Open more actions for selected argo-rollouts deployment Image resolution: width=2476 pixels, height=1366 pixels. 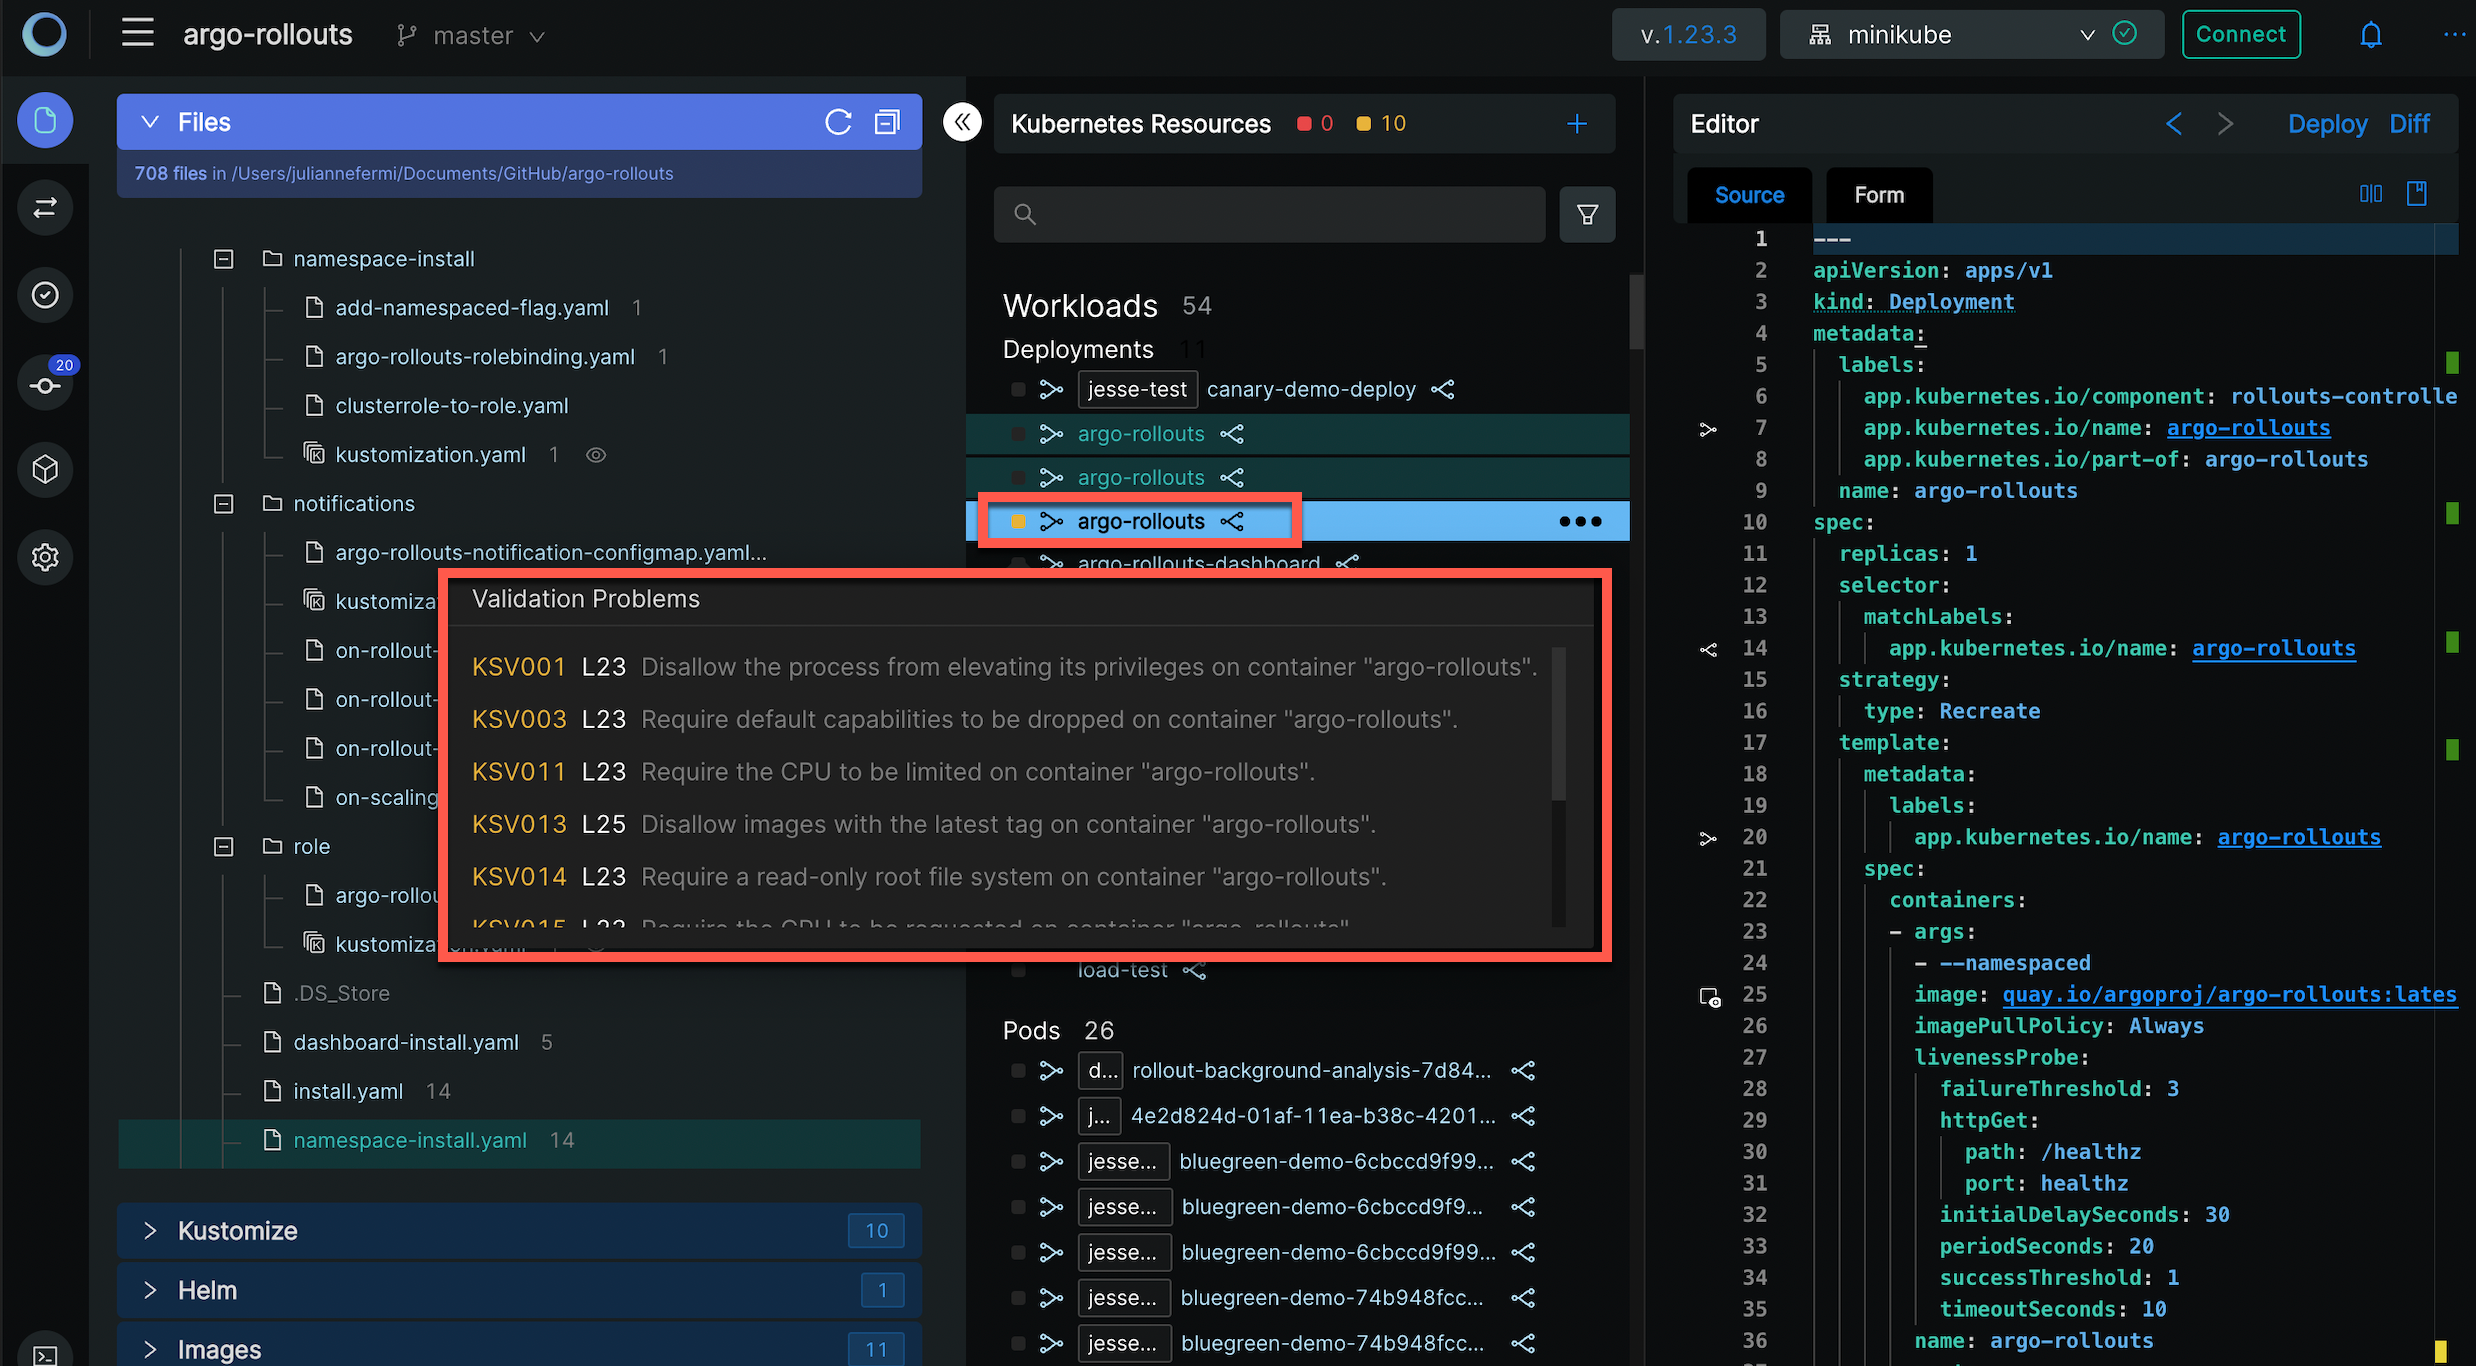(x=1580, y=521)
